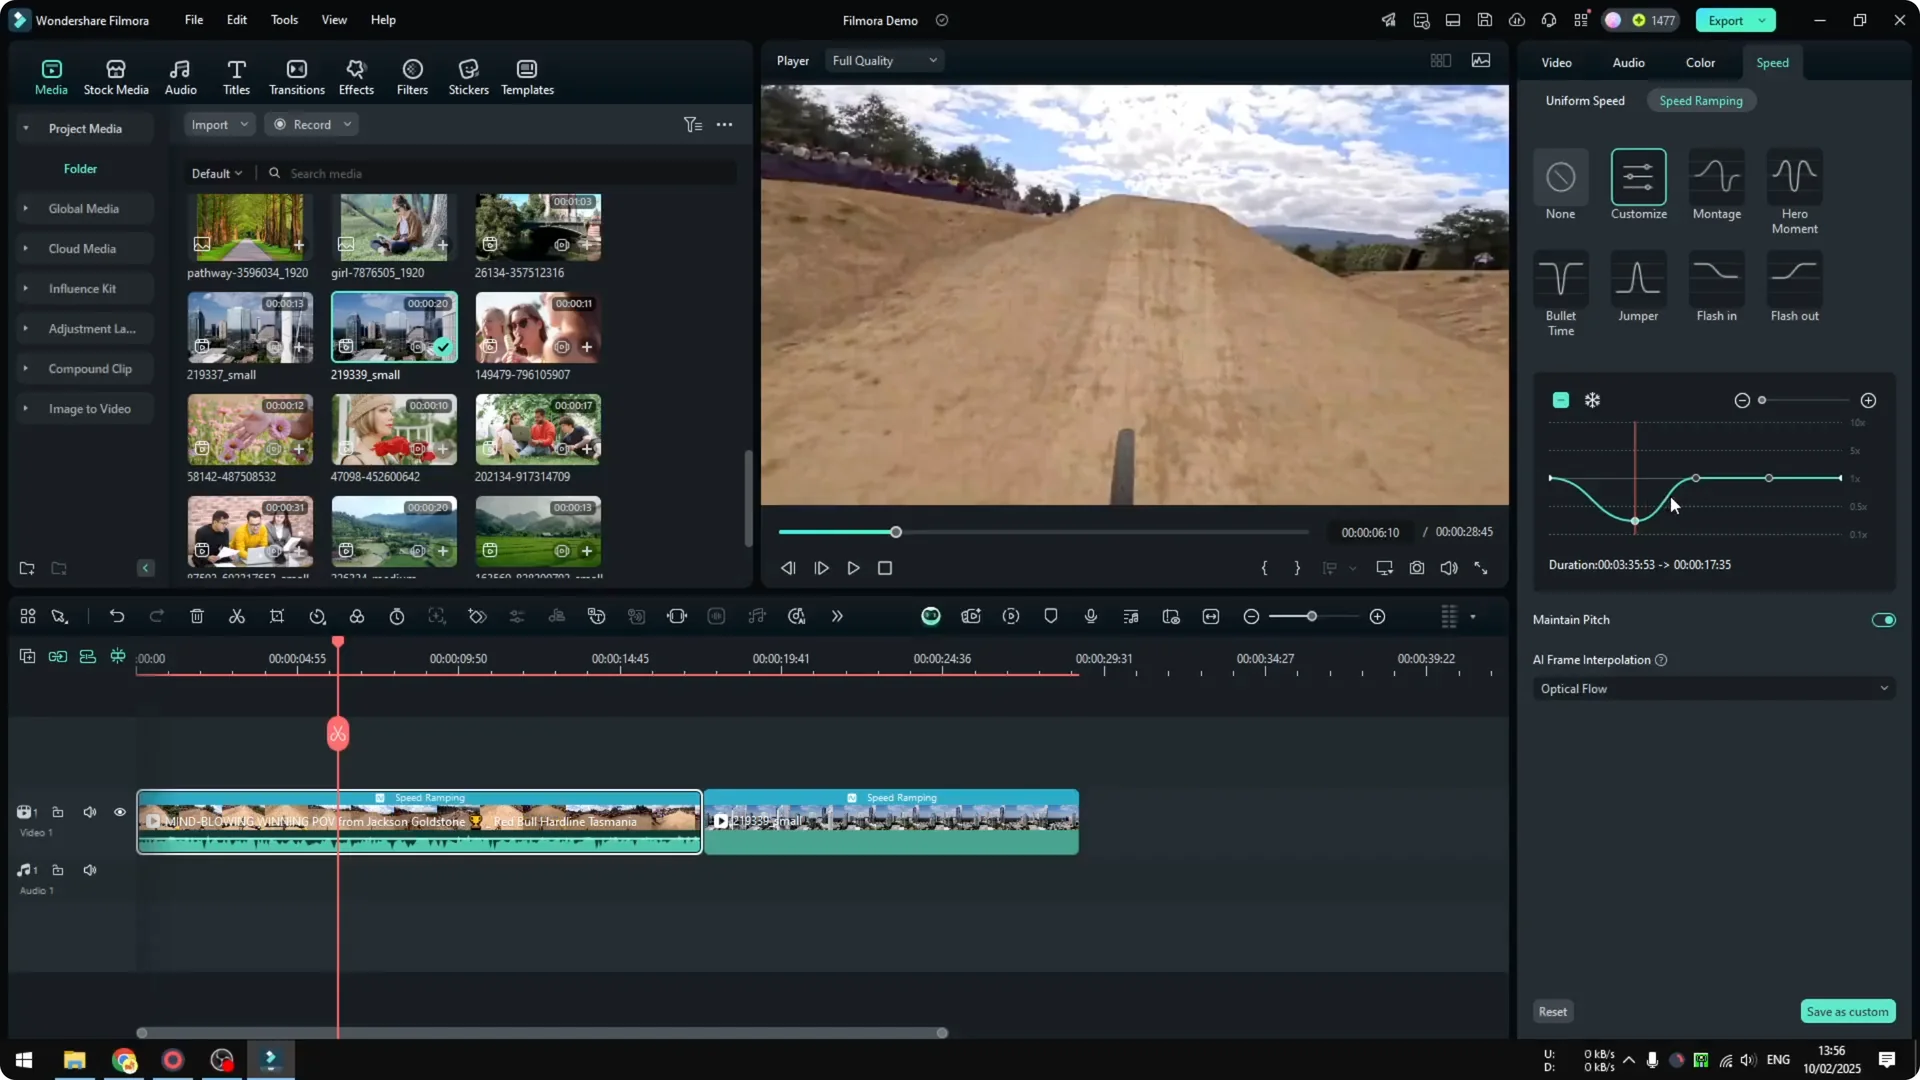Viewport: 1920px width, 1080px height.
Task: Hide the Video 1 track with the eye toggle
Action: pos(119,812)
